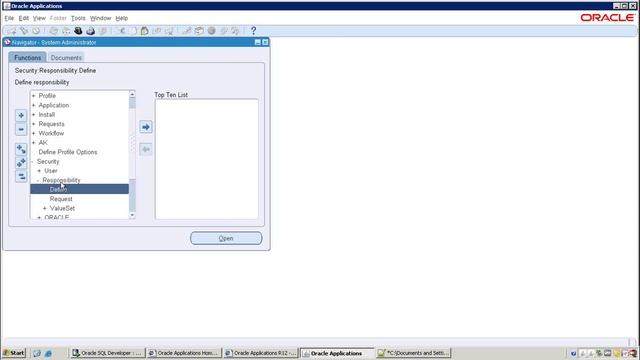This screenshot has height=360, width=640.
Task: Add function to Top Ten List arrow
Action: point(146,127)
